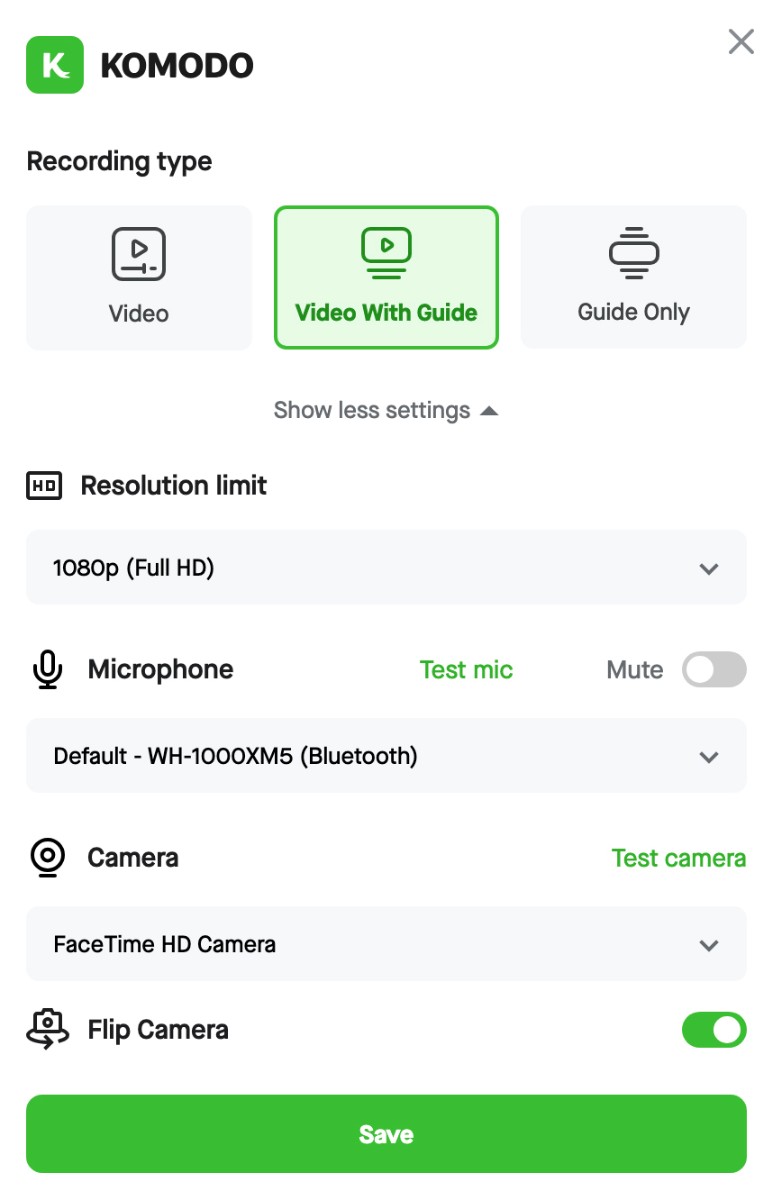
Task: Click the microphone icon
Action: pyautogui.click(x=47, y=670)
